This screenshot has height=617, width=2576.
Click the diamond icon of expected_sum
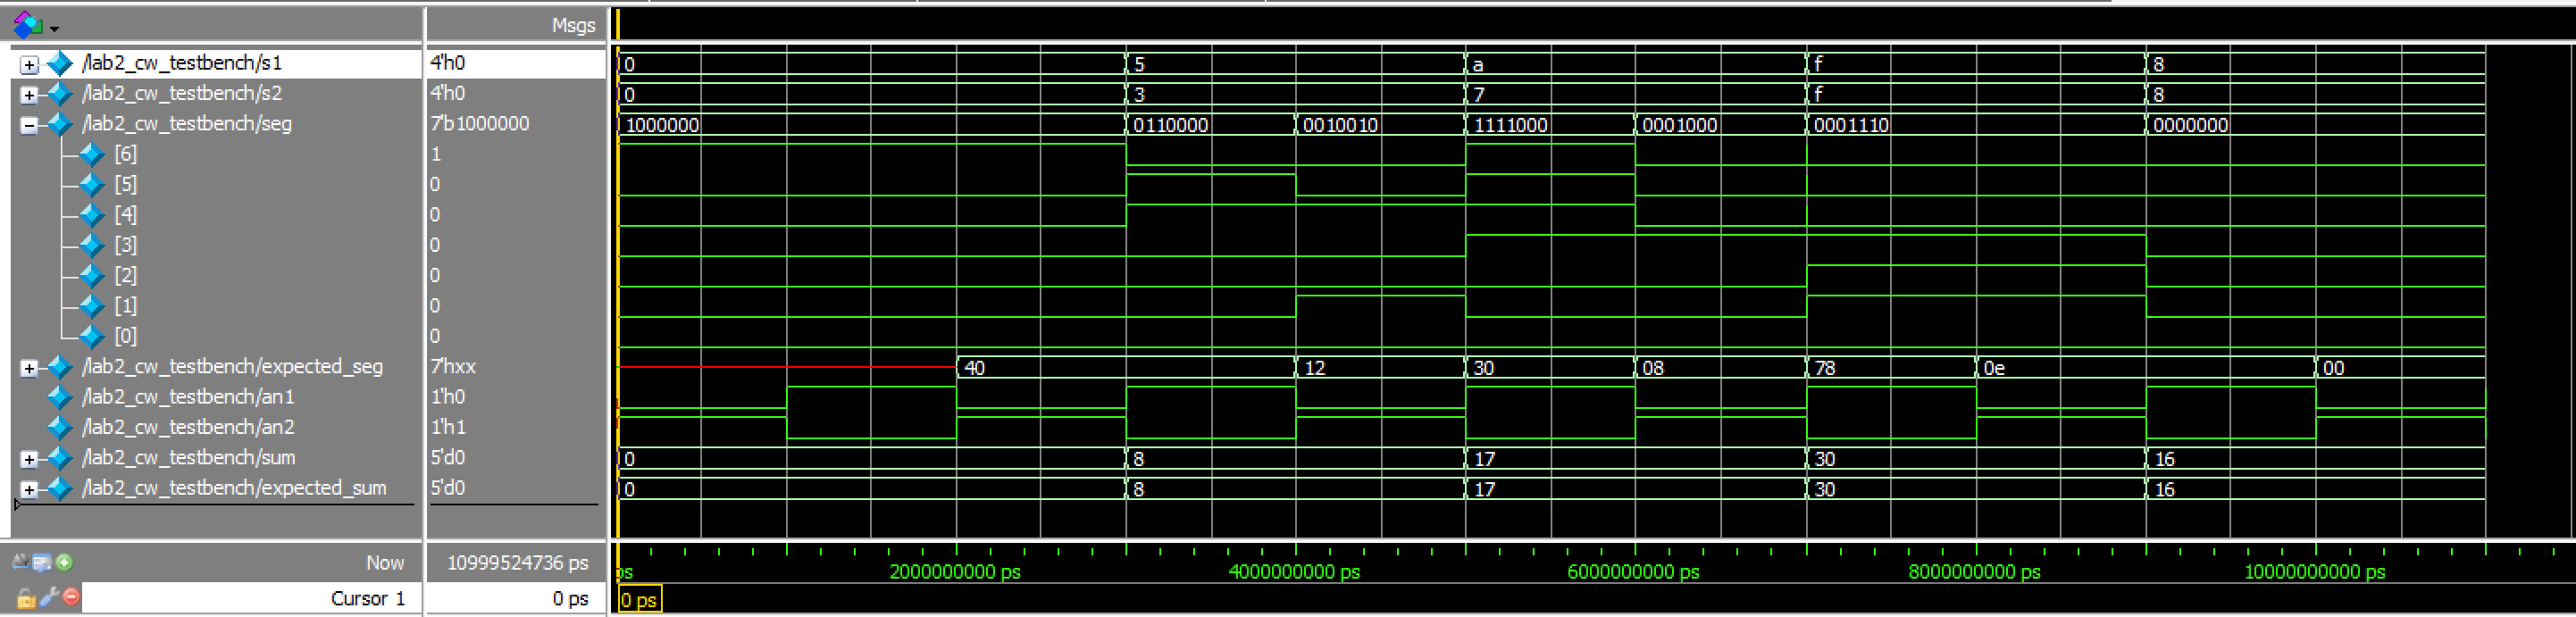tap(59, 488)
